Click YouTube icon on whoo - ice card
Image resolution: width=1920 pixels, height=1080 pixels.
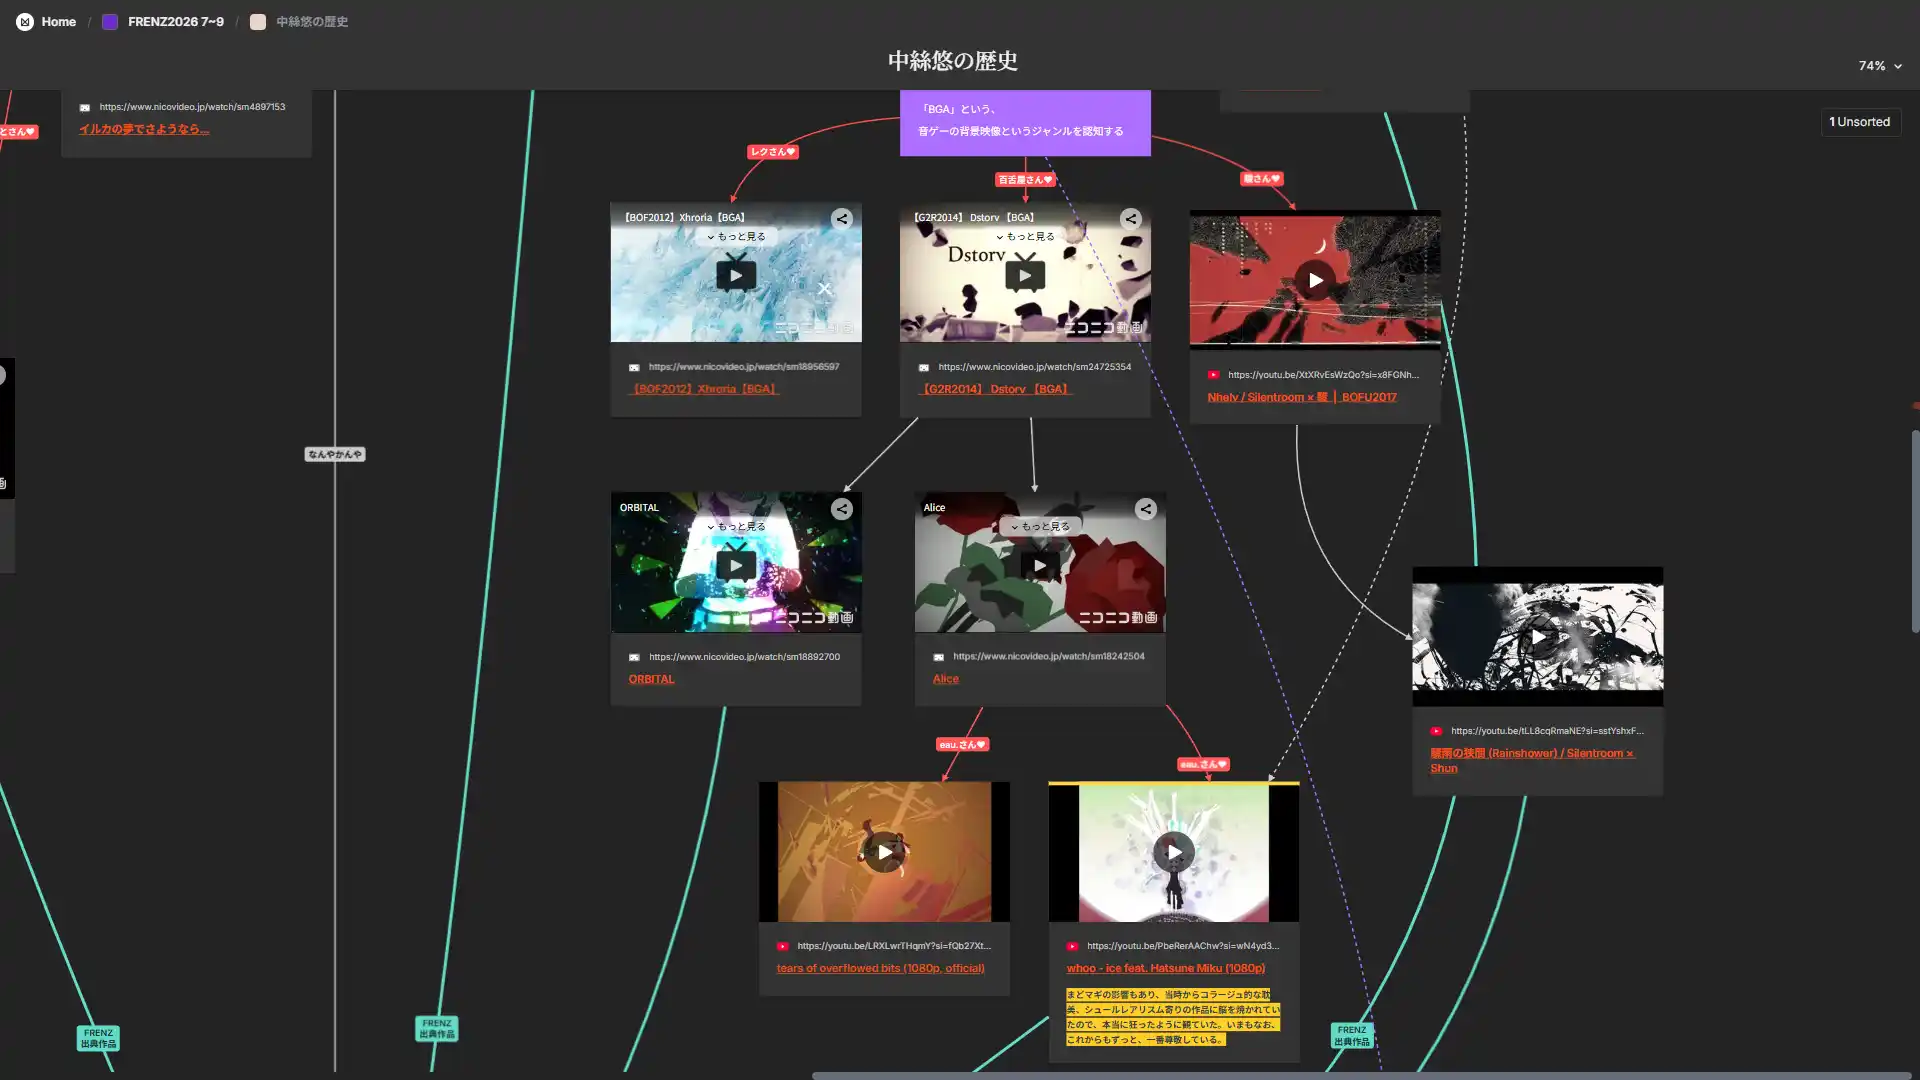[x=1072, y=946]
